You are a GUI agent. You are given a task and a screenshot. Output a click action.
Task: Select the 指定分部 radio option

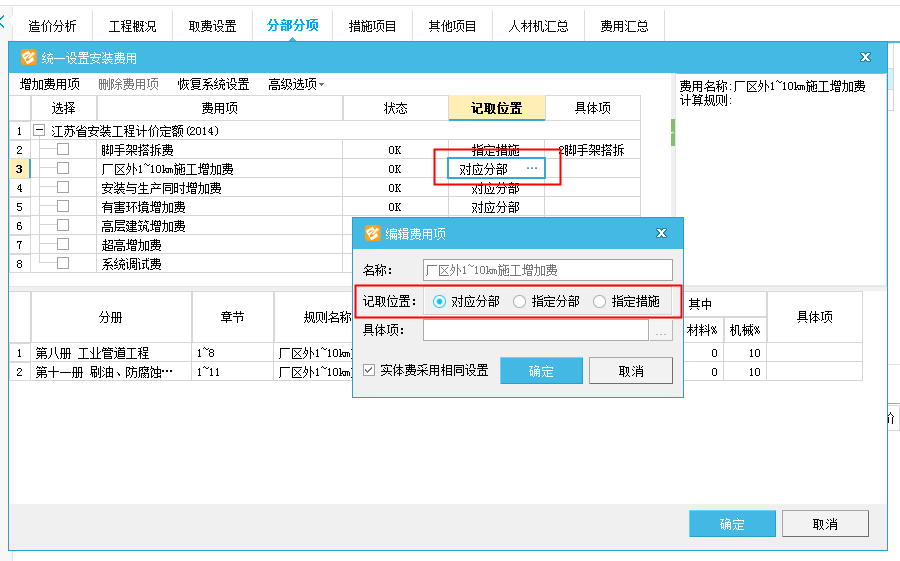(x=520, y=301)
